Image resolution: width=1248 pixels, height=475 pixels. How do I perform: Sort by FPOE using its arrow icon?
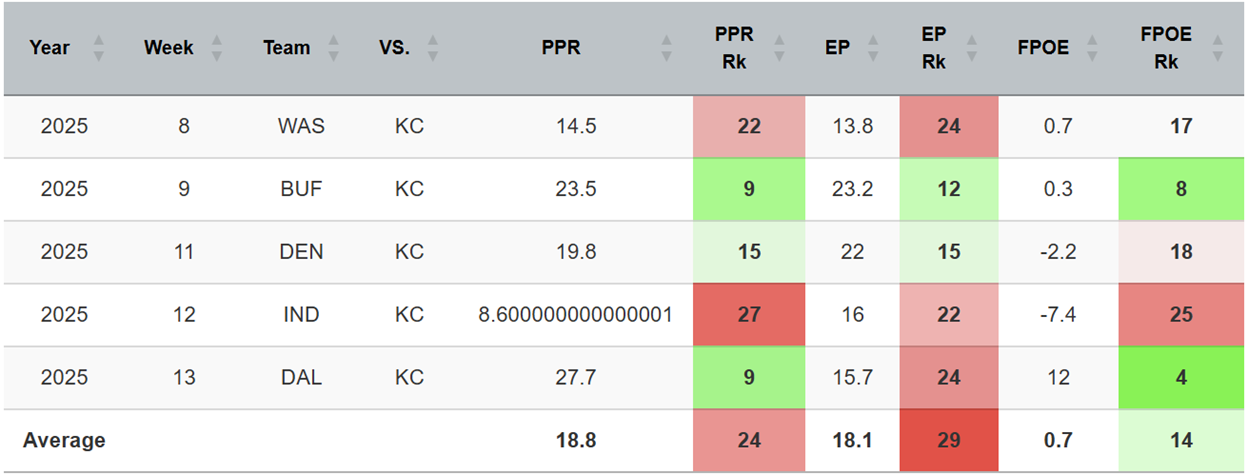click(1093, 48)
